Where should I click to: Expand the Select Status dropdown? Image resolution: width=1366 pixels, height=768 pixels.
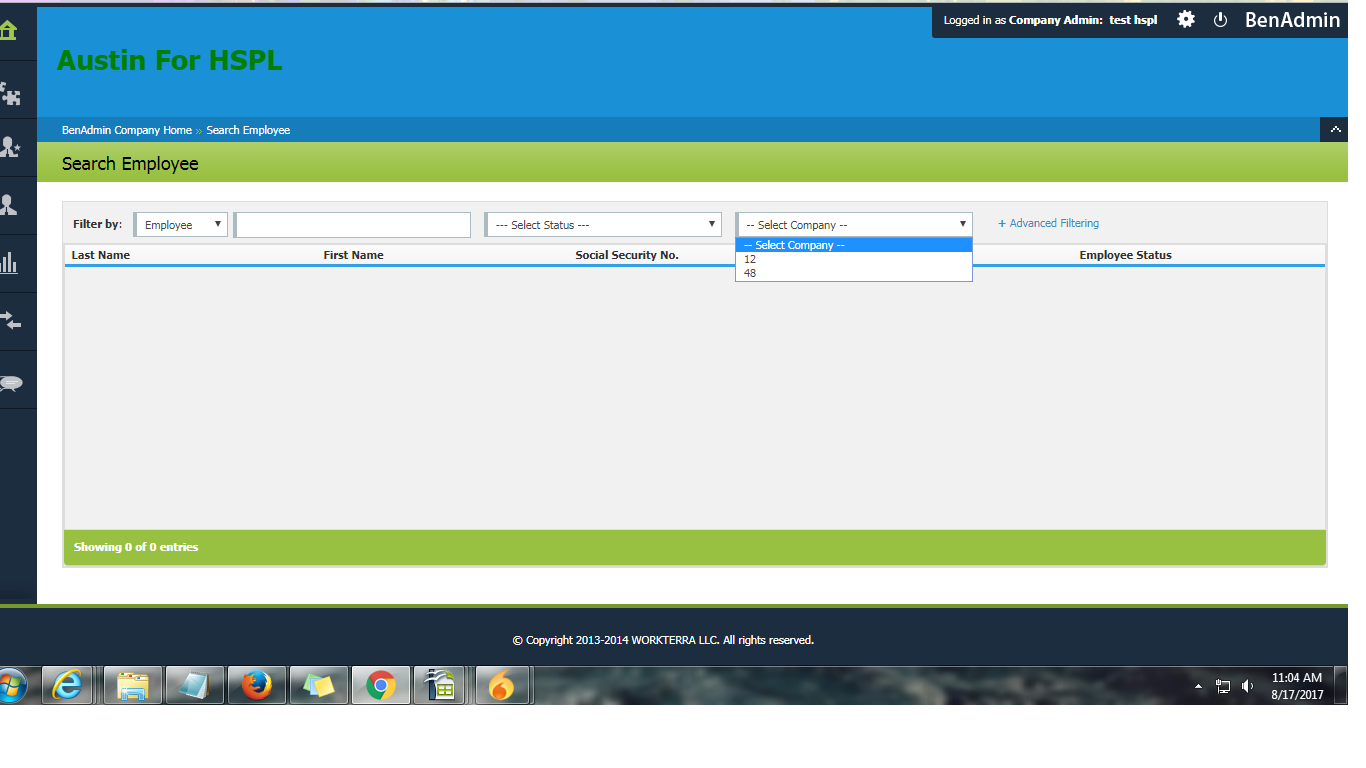pyautogui.click(x=604, y=225)
